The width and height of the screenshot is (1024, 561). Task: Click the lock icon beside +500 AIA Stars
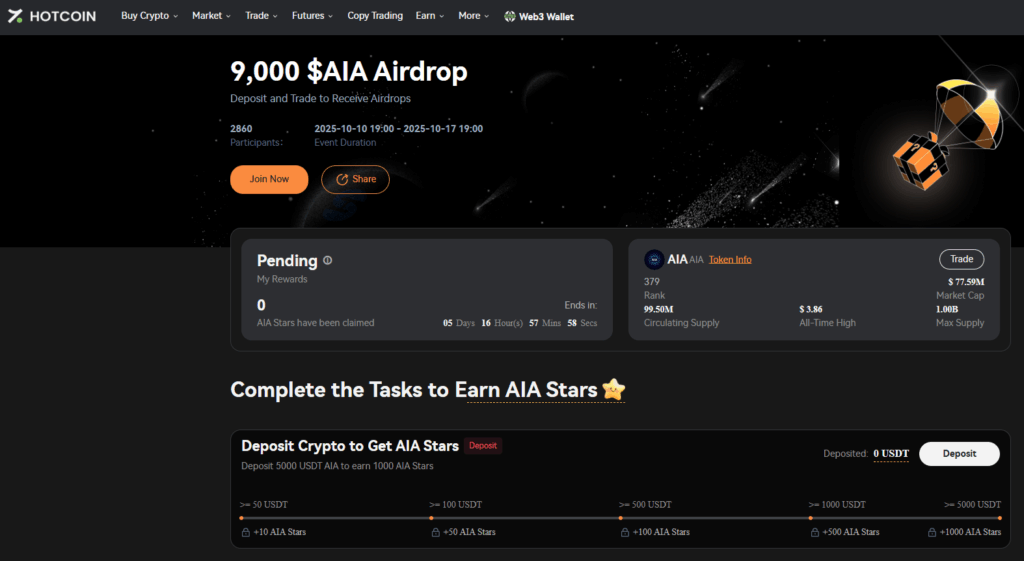point(813,532)
